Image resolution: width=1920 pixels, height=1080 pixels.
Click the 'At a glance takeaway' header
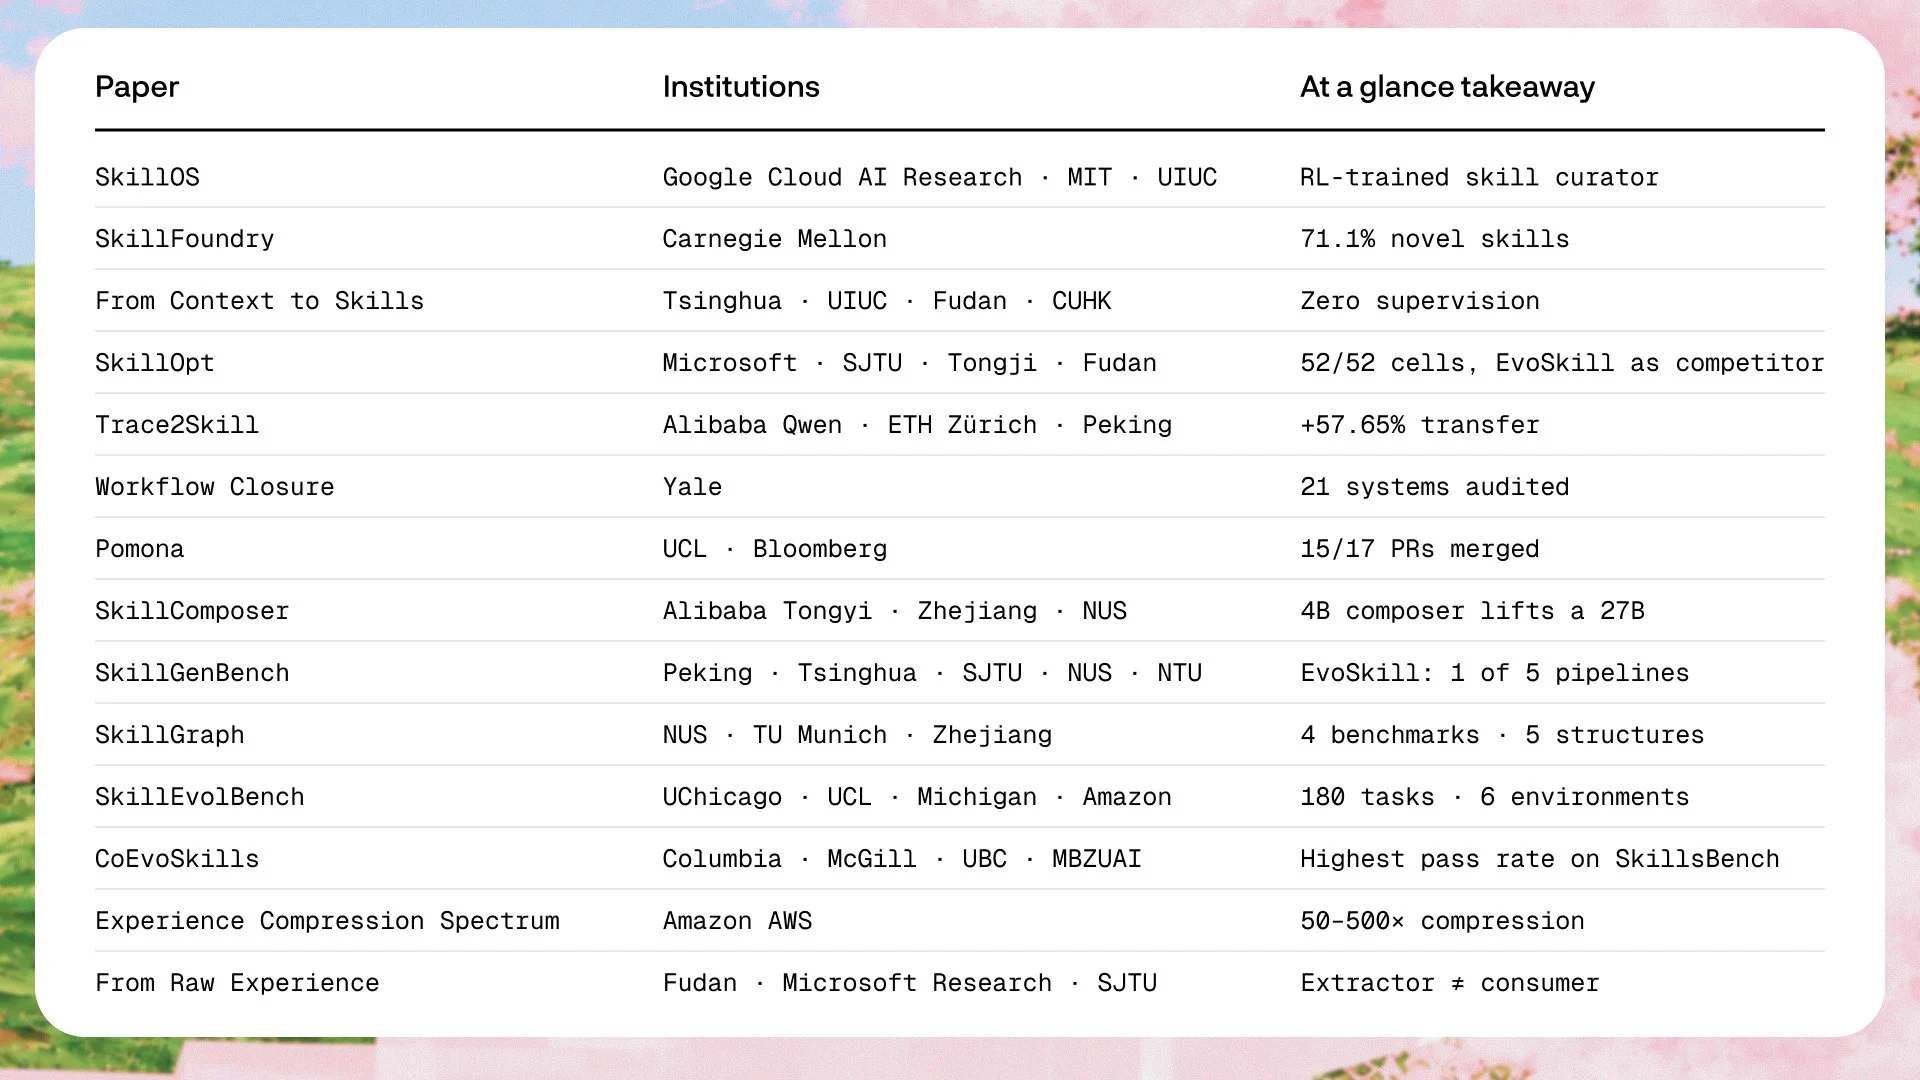tap(1447, 87)
